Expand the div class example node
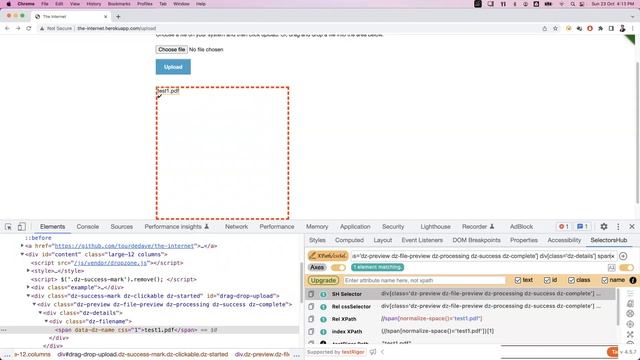 click(28, 287)
